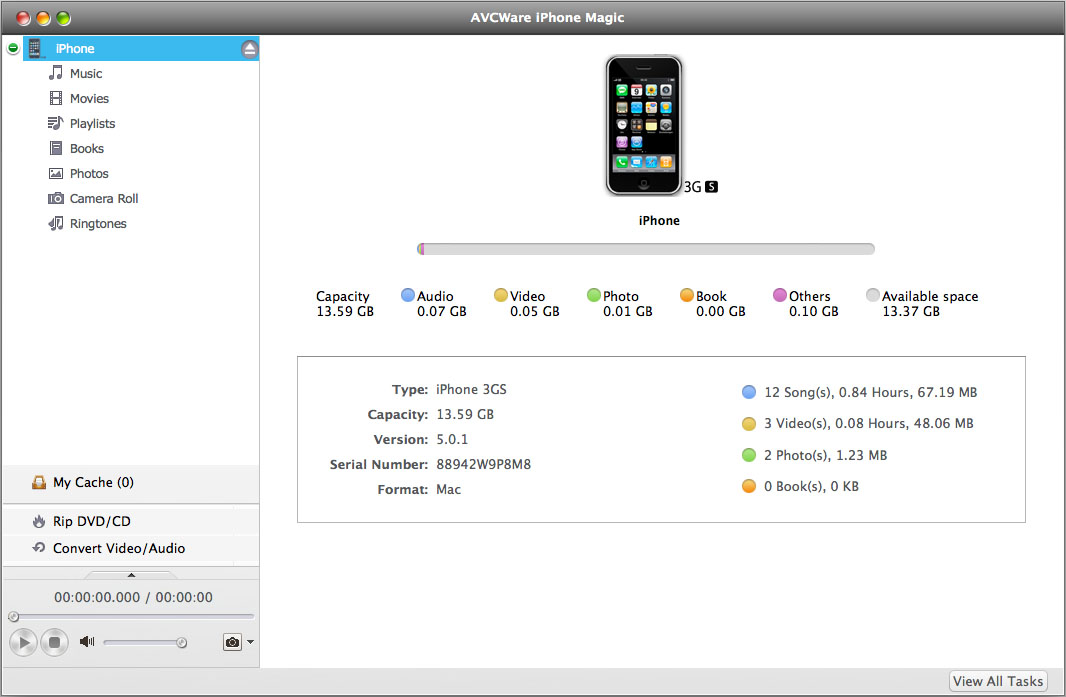Select Books in the sidebar
1066x697 pixels.
(x=87, y=148)
